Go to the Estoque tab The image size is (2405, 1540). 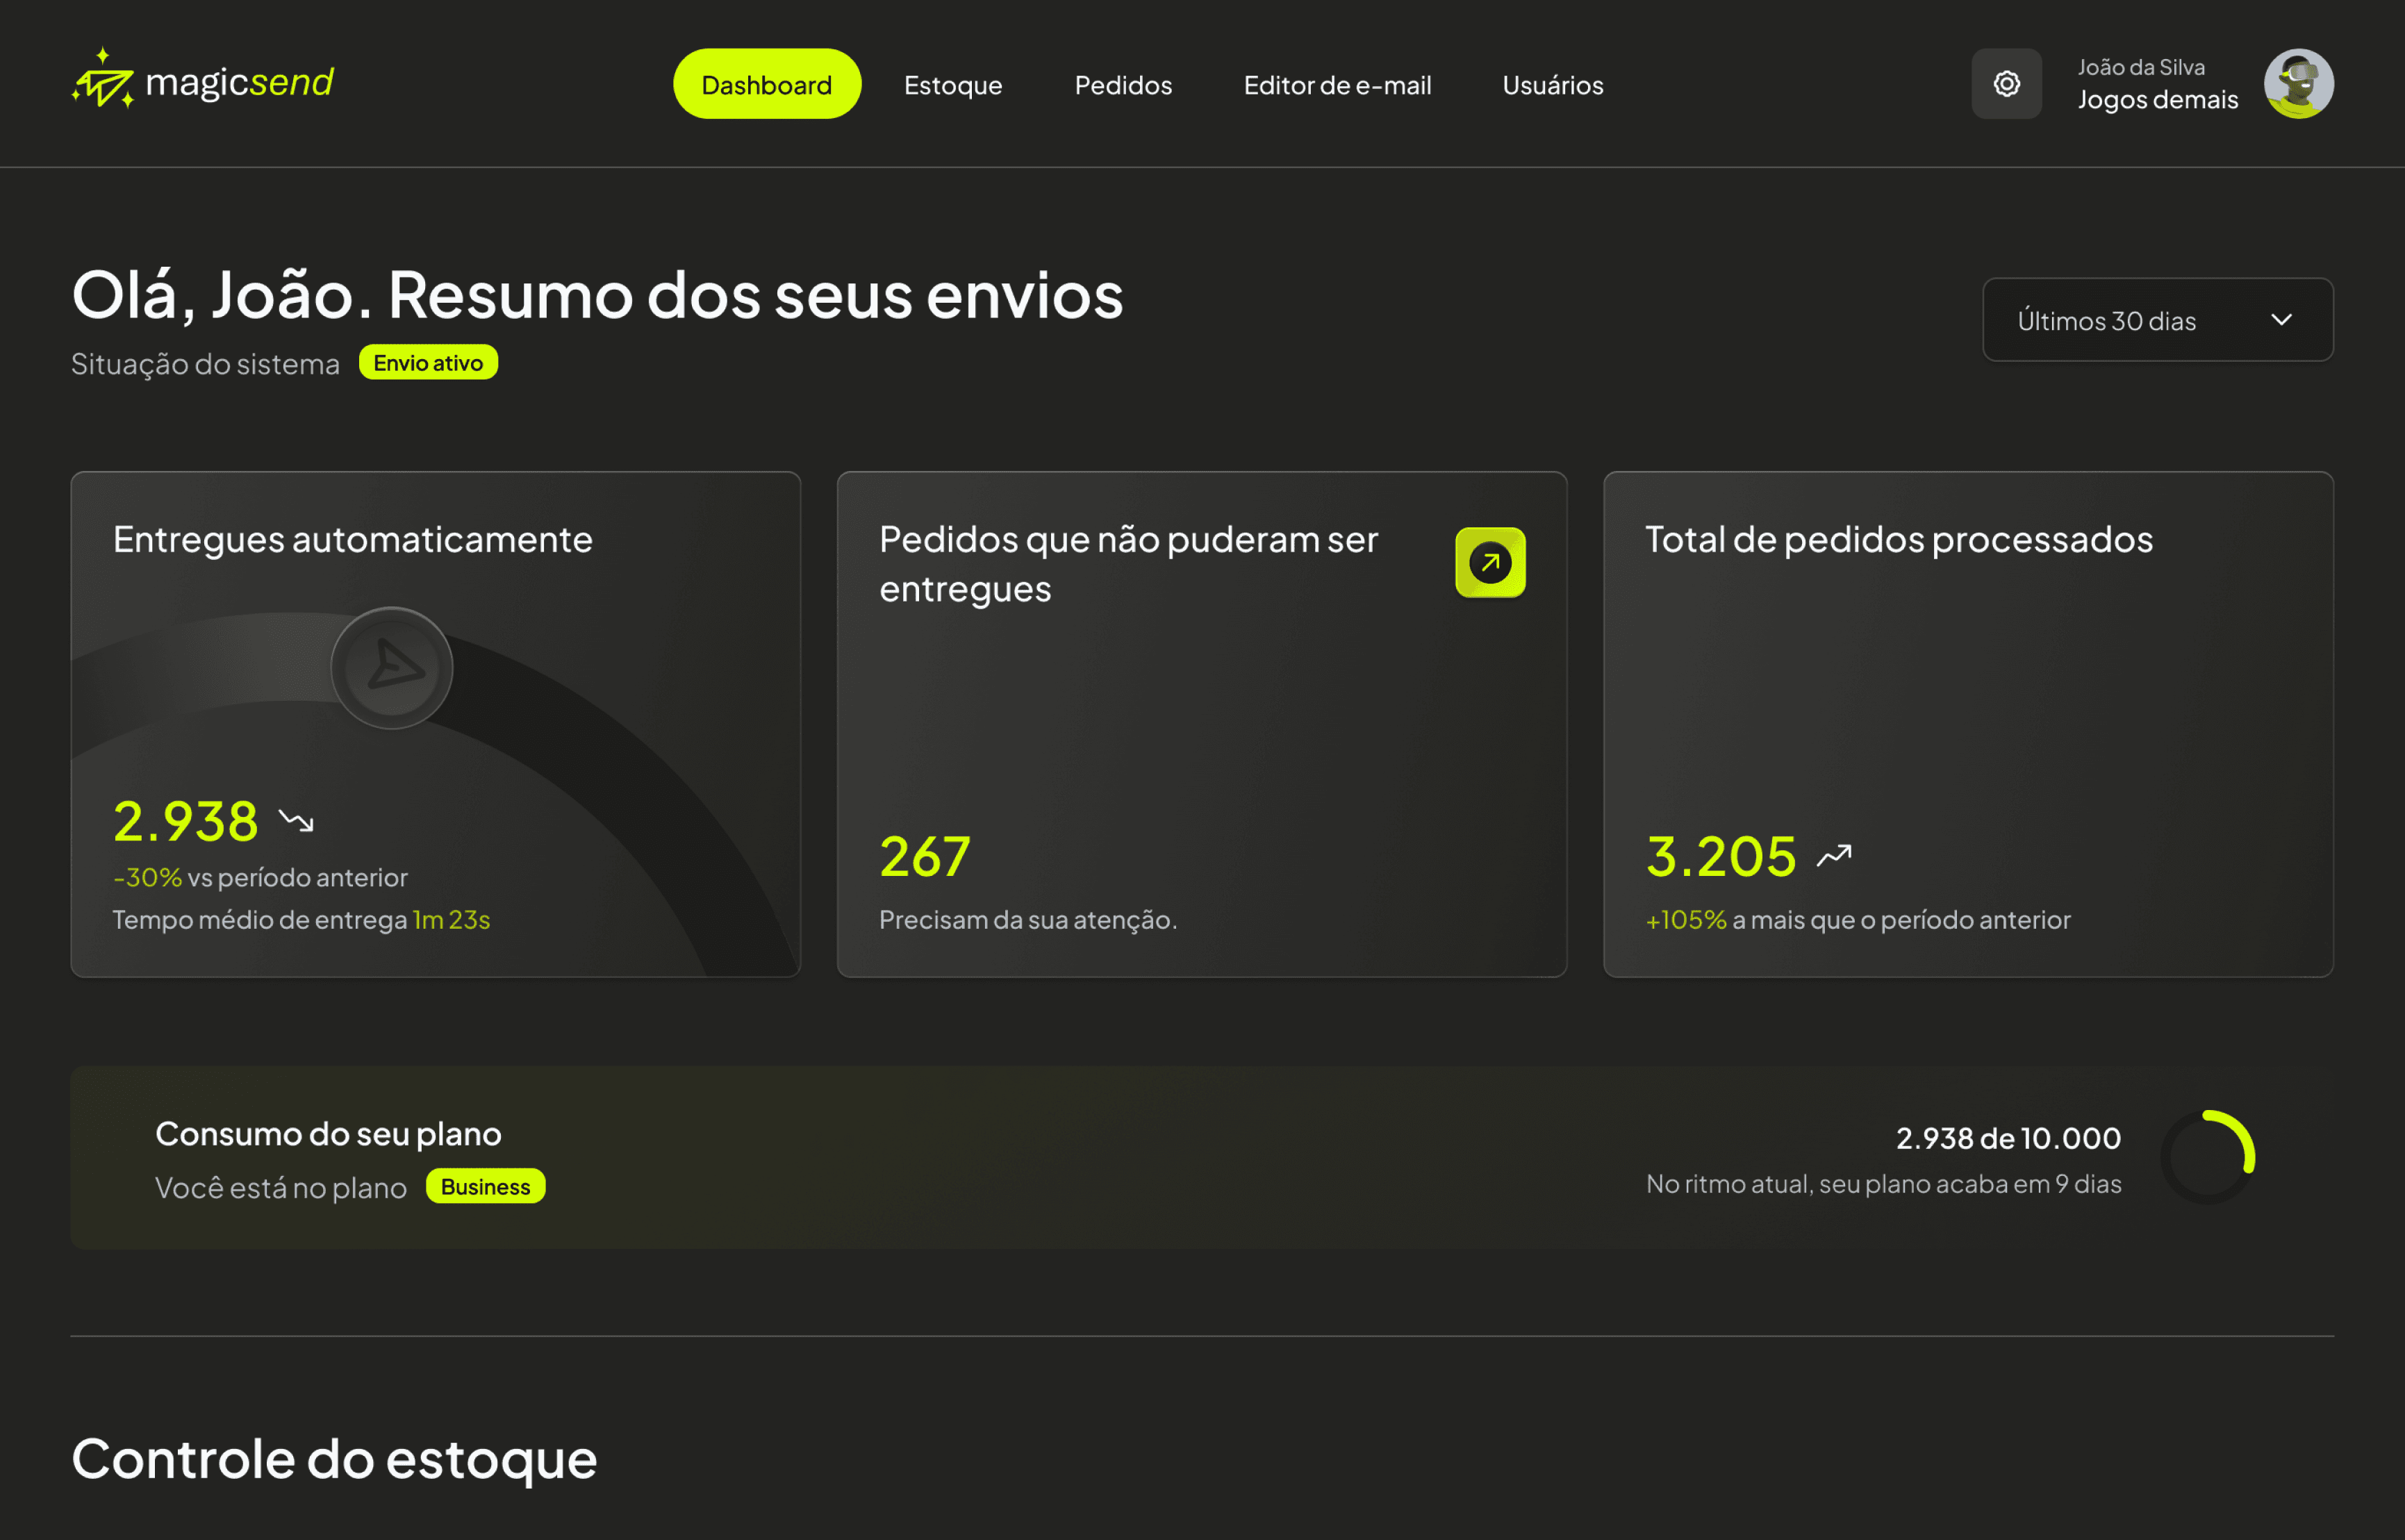click(x=952, y=85)
